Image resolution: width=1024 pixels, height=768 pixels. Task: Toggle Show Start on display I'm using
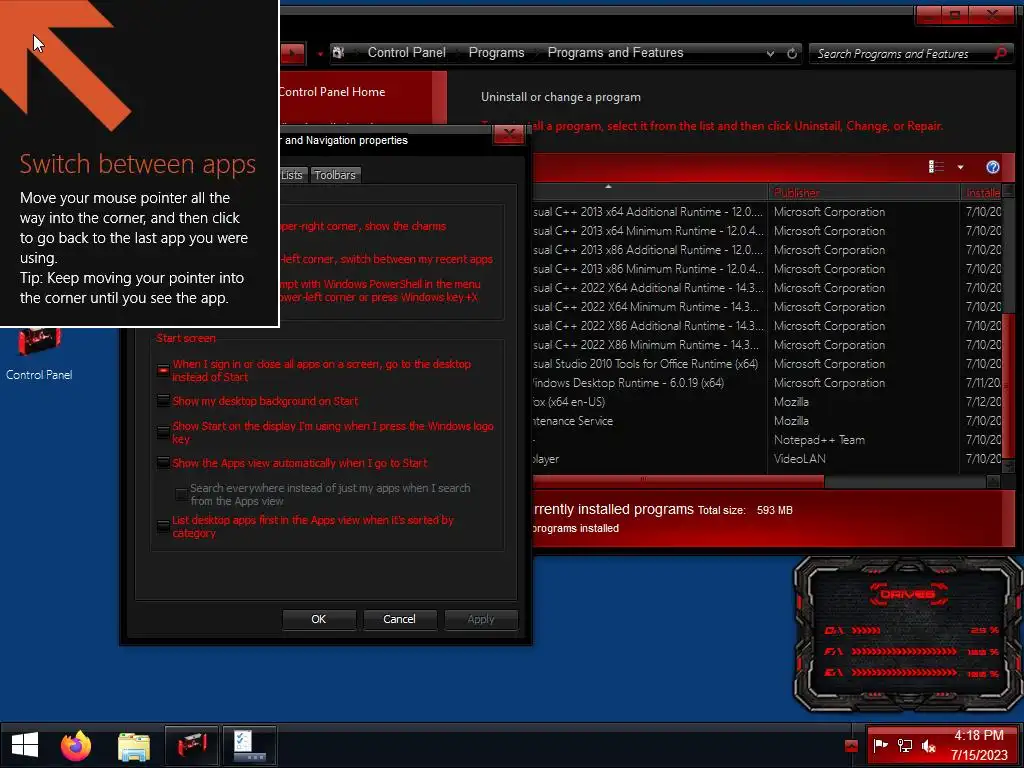[x=163, y=432]
